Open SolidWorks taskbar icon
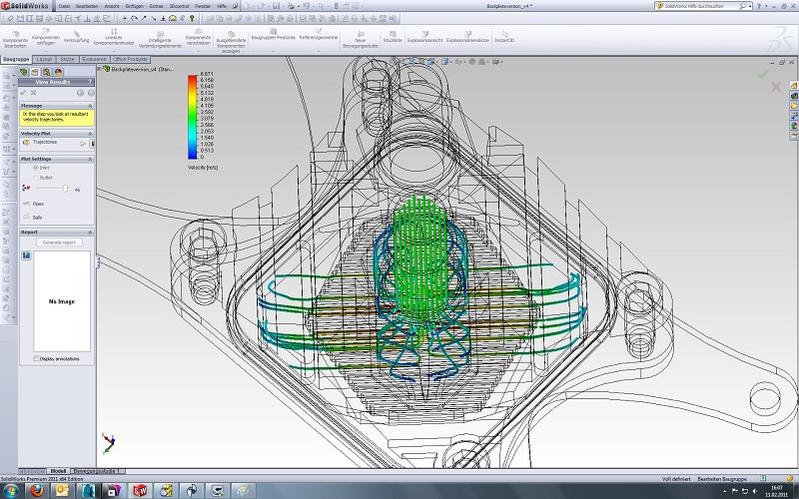The height and width of the screenshot is (499, 799). 140,491
